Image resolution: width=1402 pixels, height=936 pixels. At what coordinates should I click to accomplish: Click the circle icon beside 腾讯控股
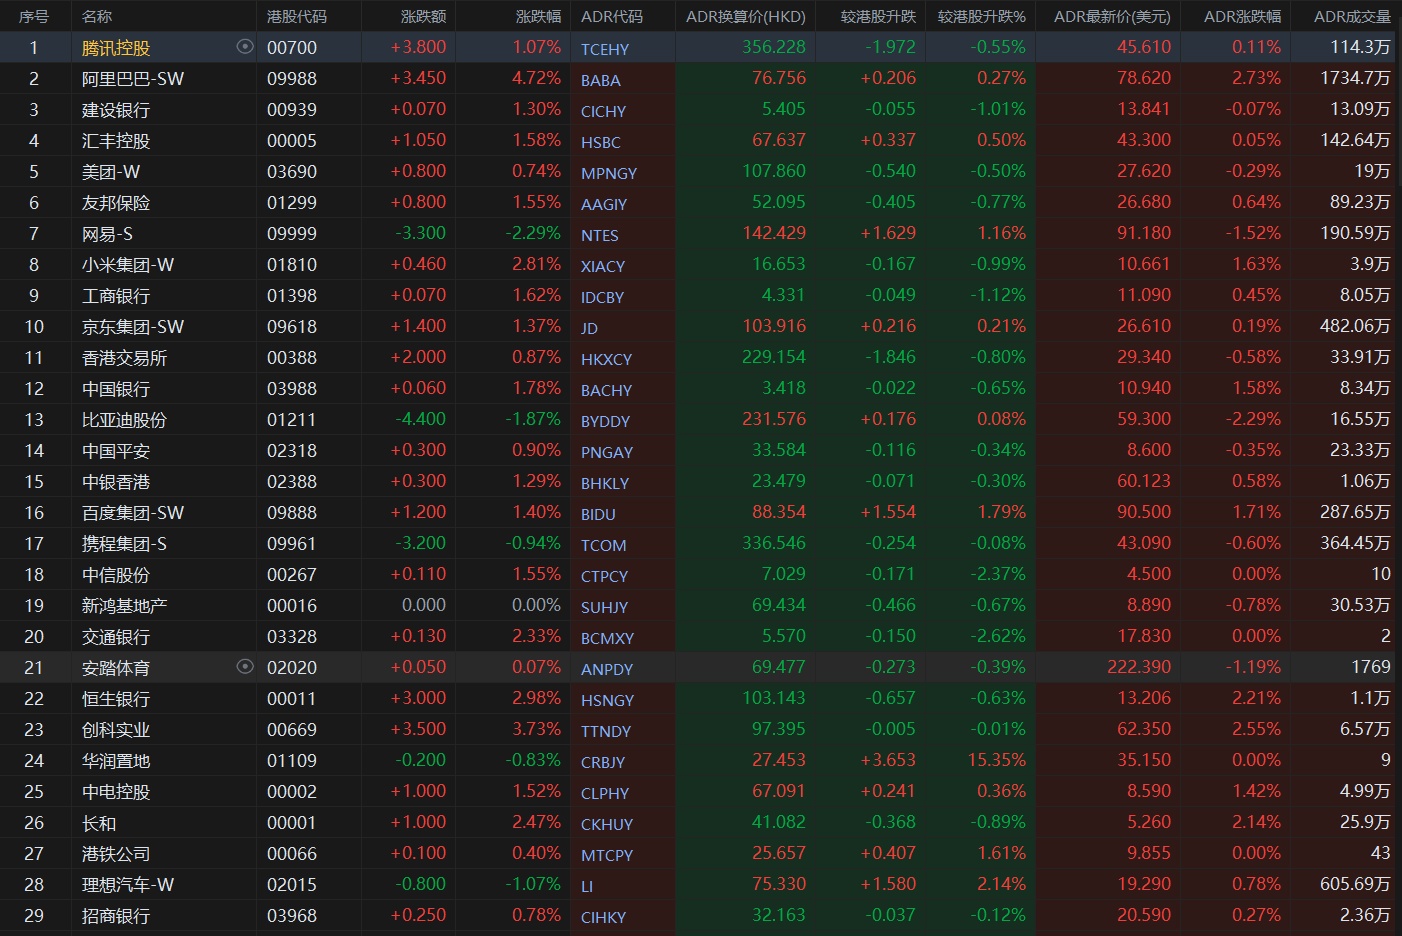click(245, 47)
